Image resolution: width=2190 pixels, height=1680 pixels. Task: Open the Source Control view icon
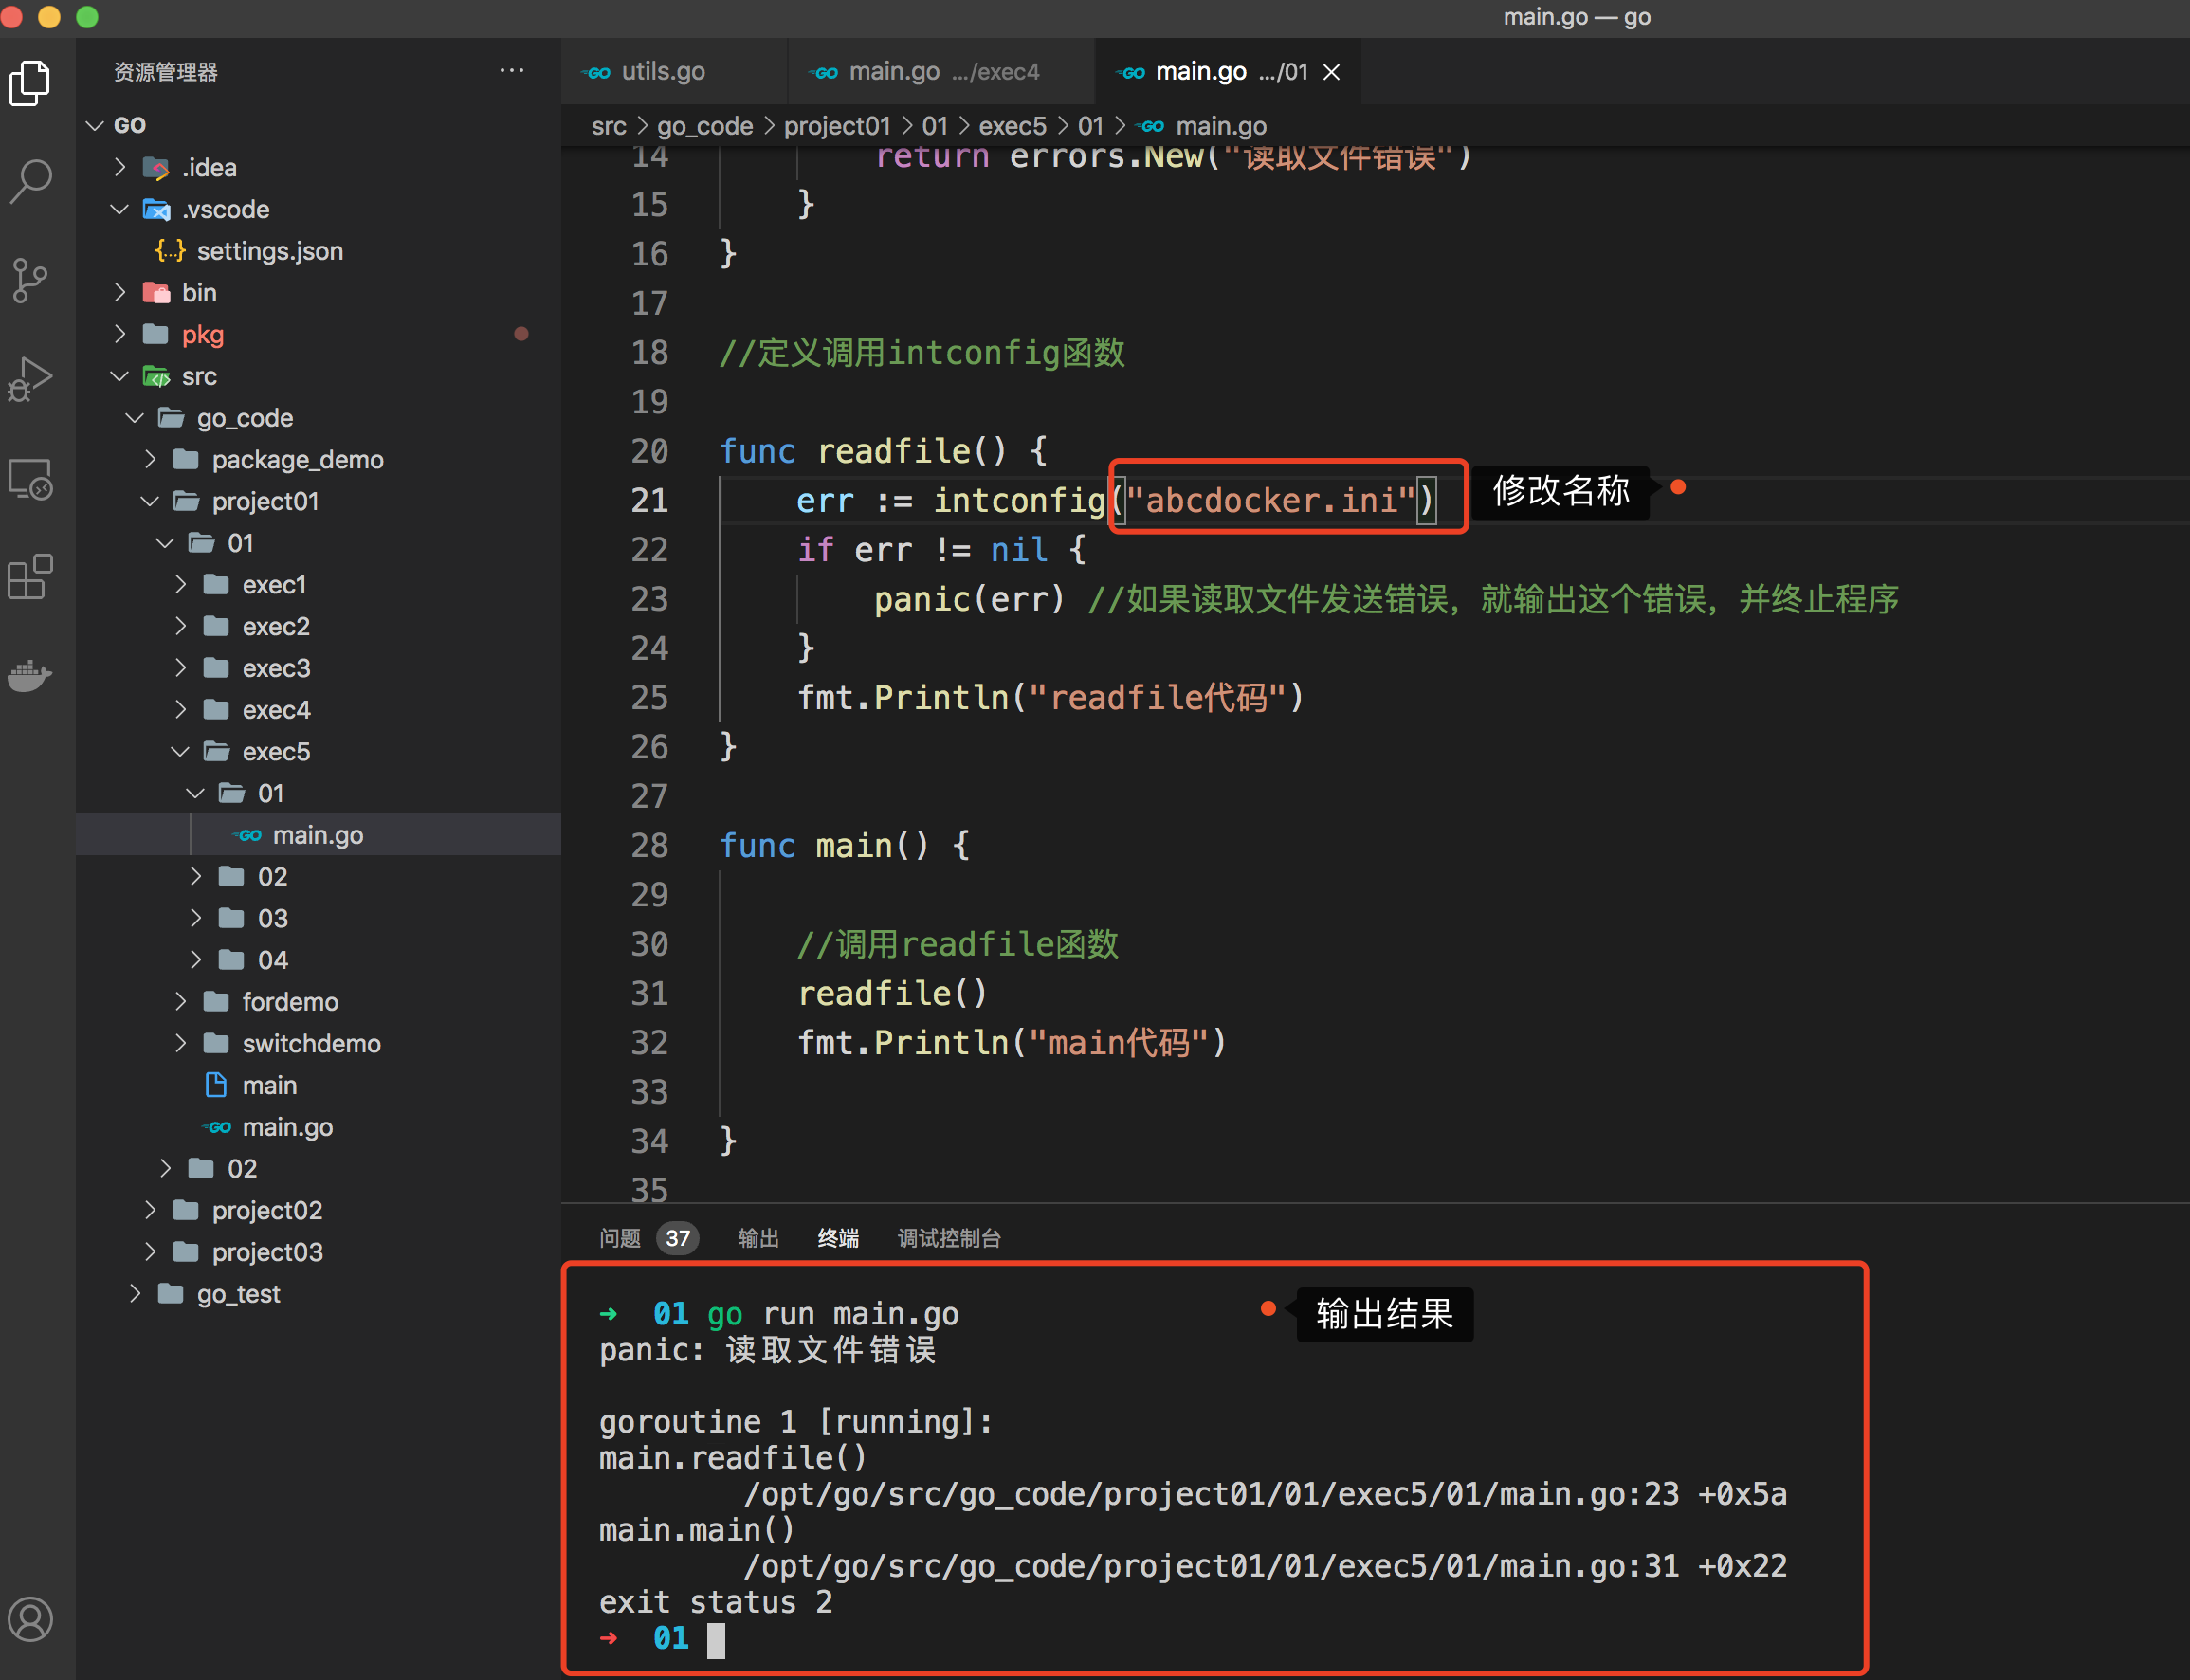30,280
